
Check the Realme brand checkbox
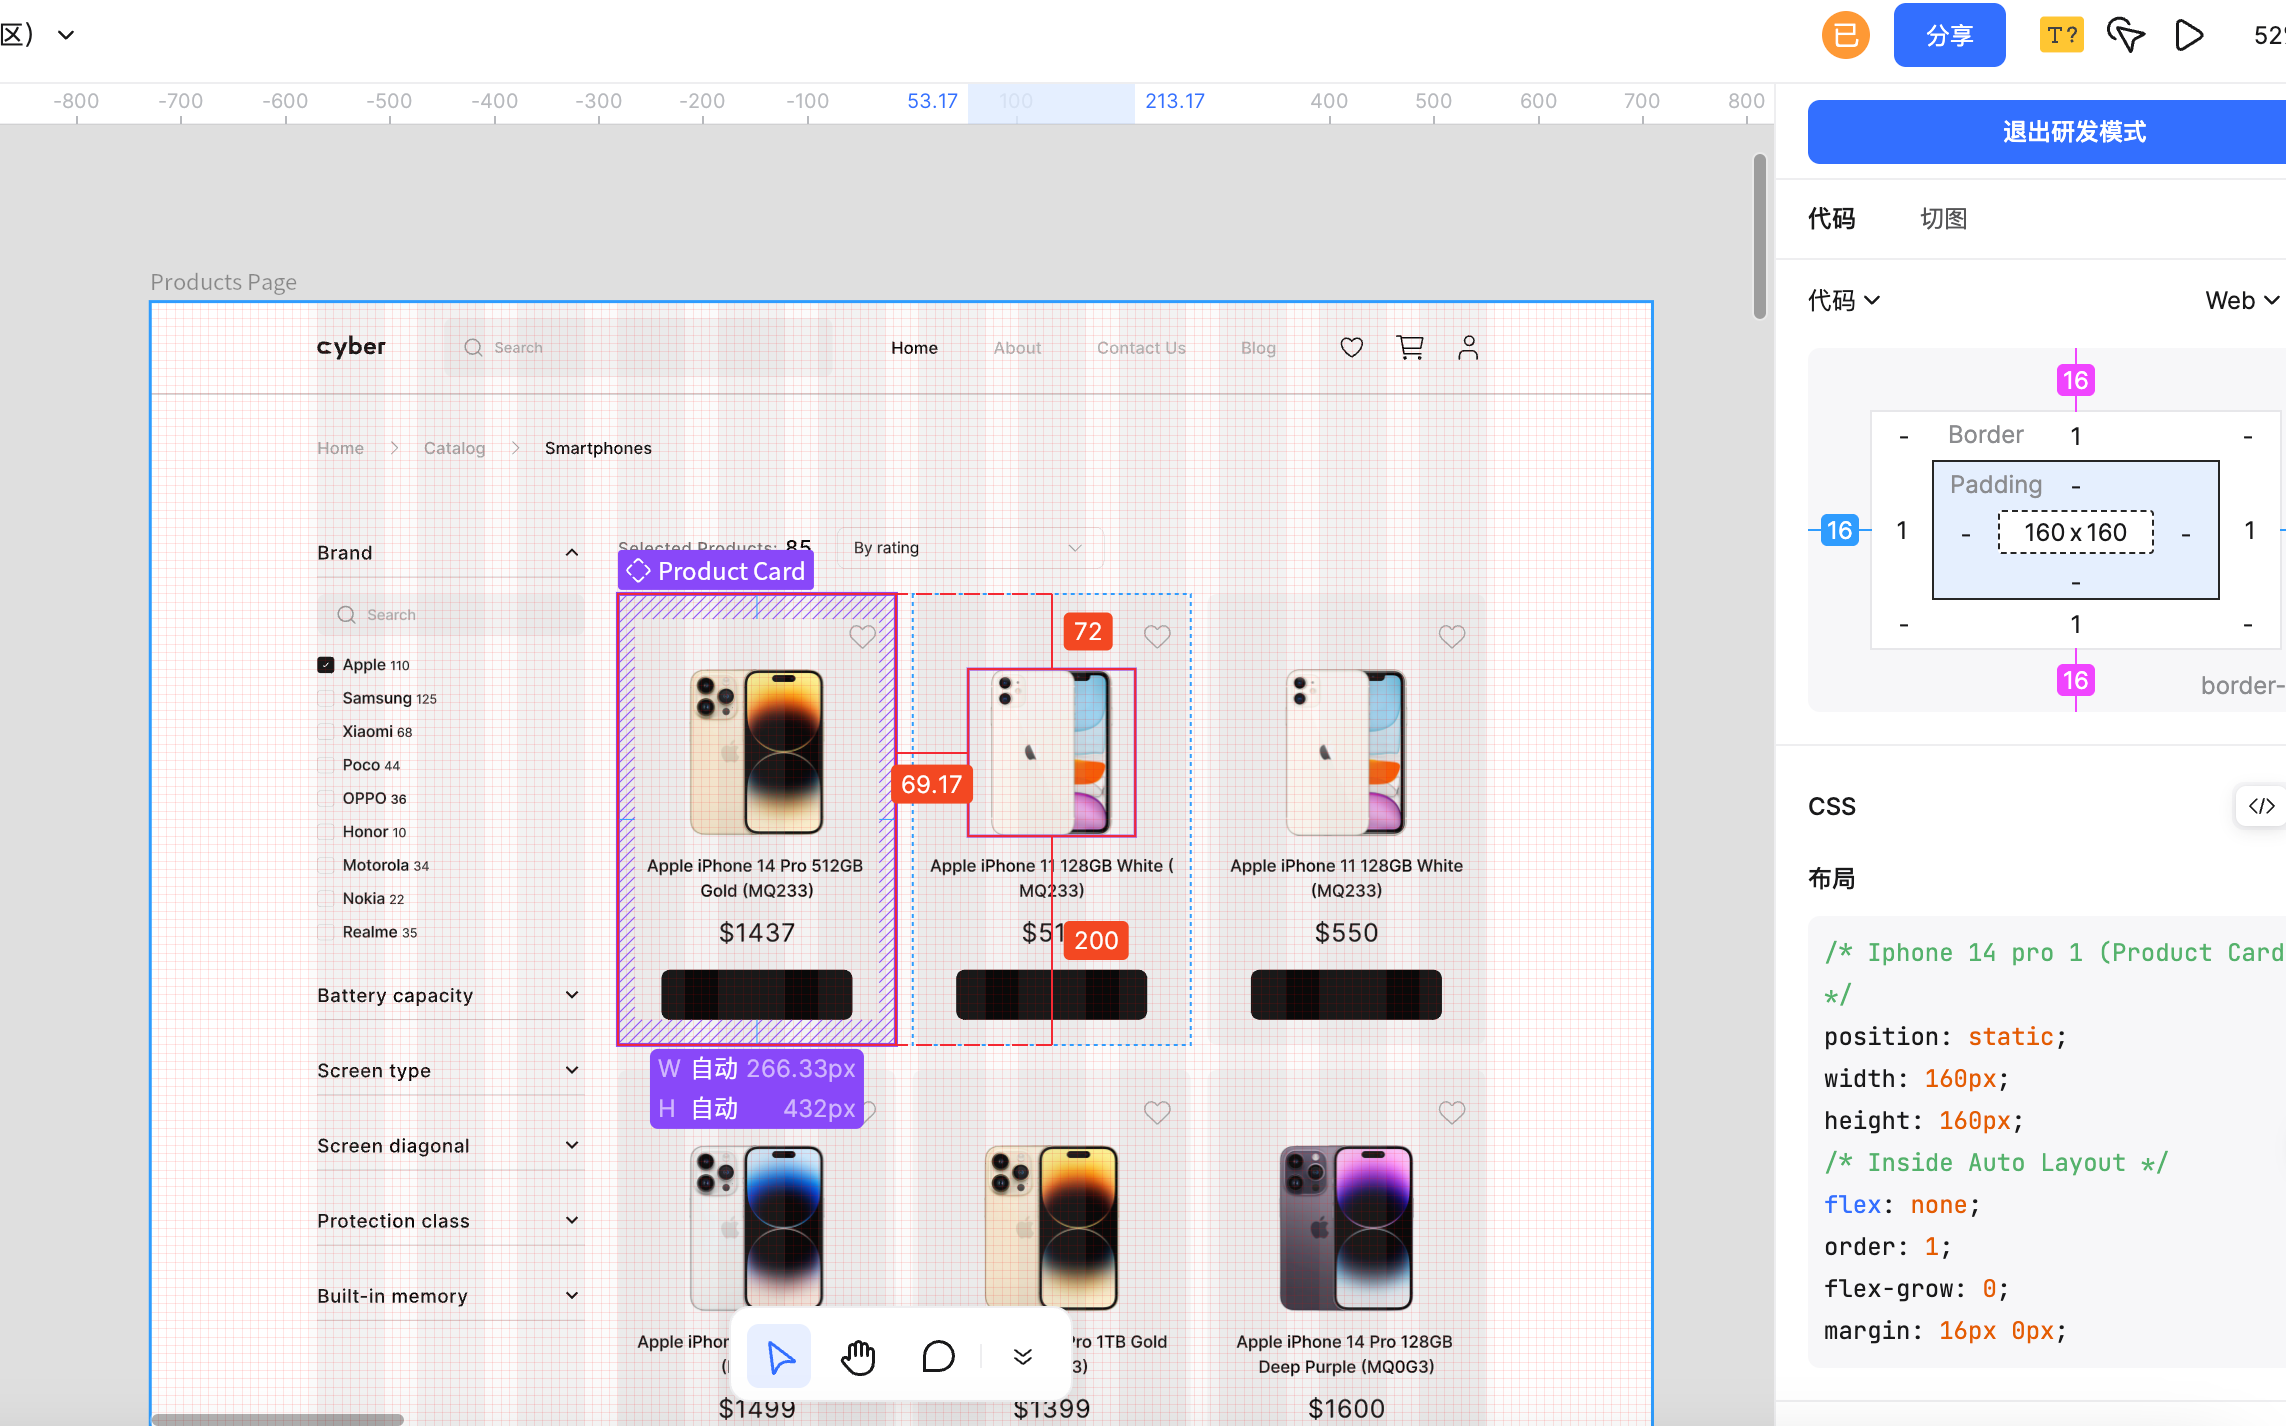click(x=325, y=931)
